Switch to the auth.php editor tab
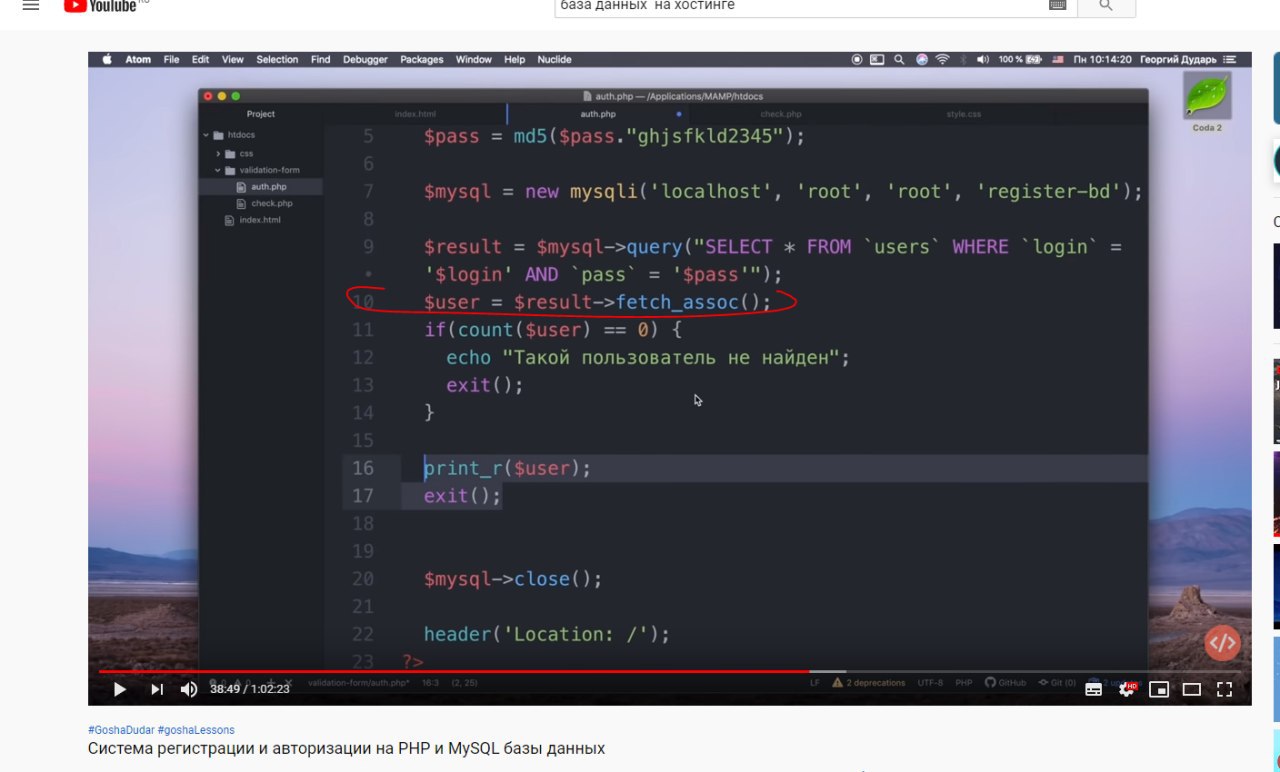The height and width of the screenshot is (772, 1280). (598, 114)
